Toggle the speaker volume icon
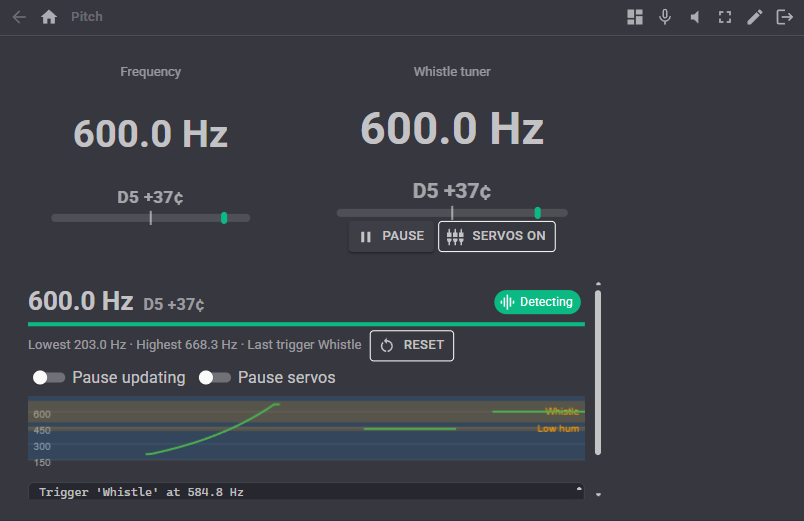804x521 pixels. coord(695,17)
